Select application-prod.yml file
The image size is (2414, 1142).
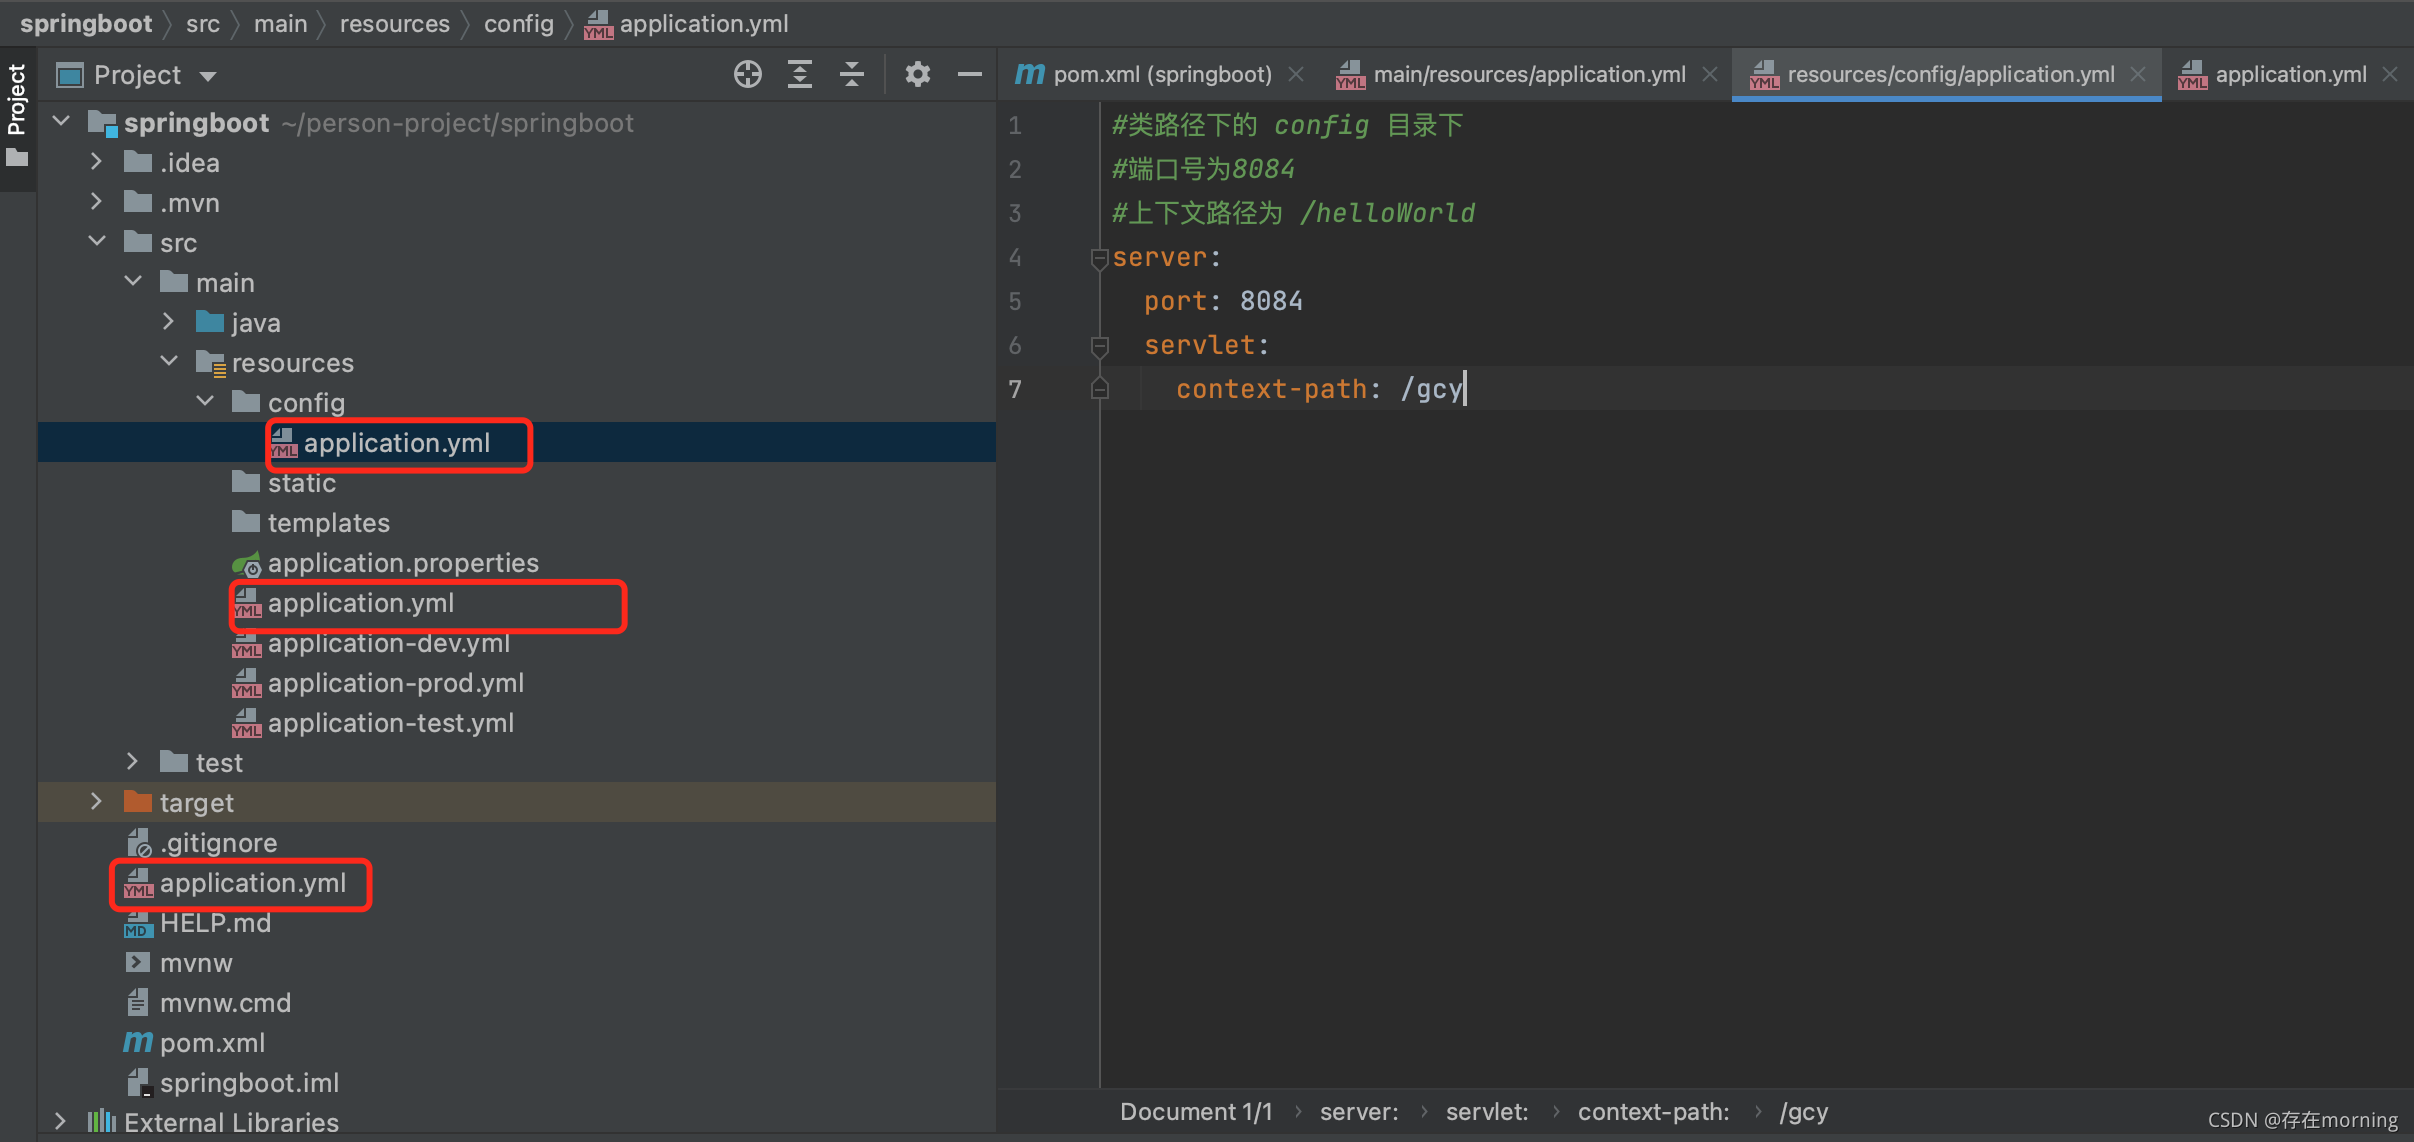pos(396,683)
